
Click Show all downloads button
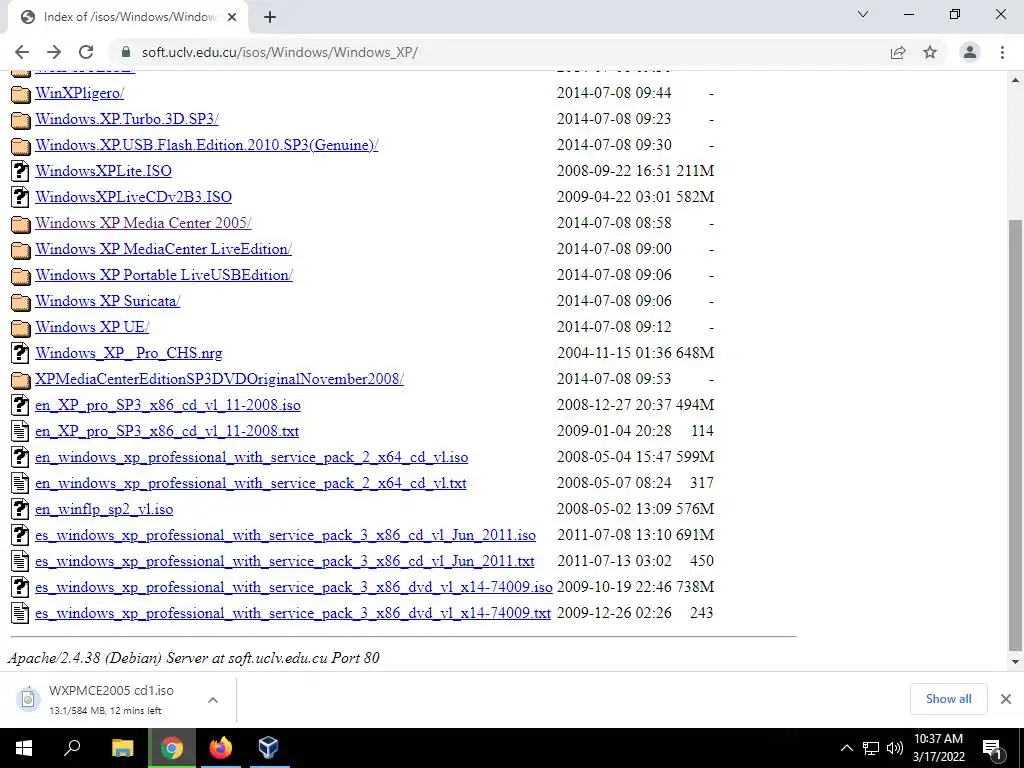pos(948,699)
